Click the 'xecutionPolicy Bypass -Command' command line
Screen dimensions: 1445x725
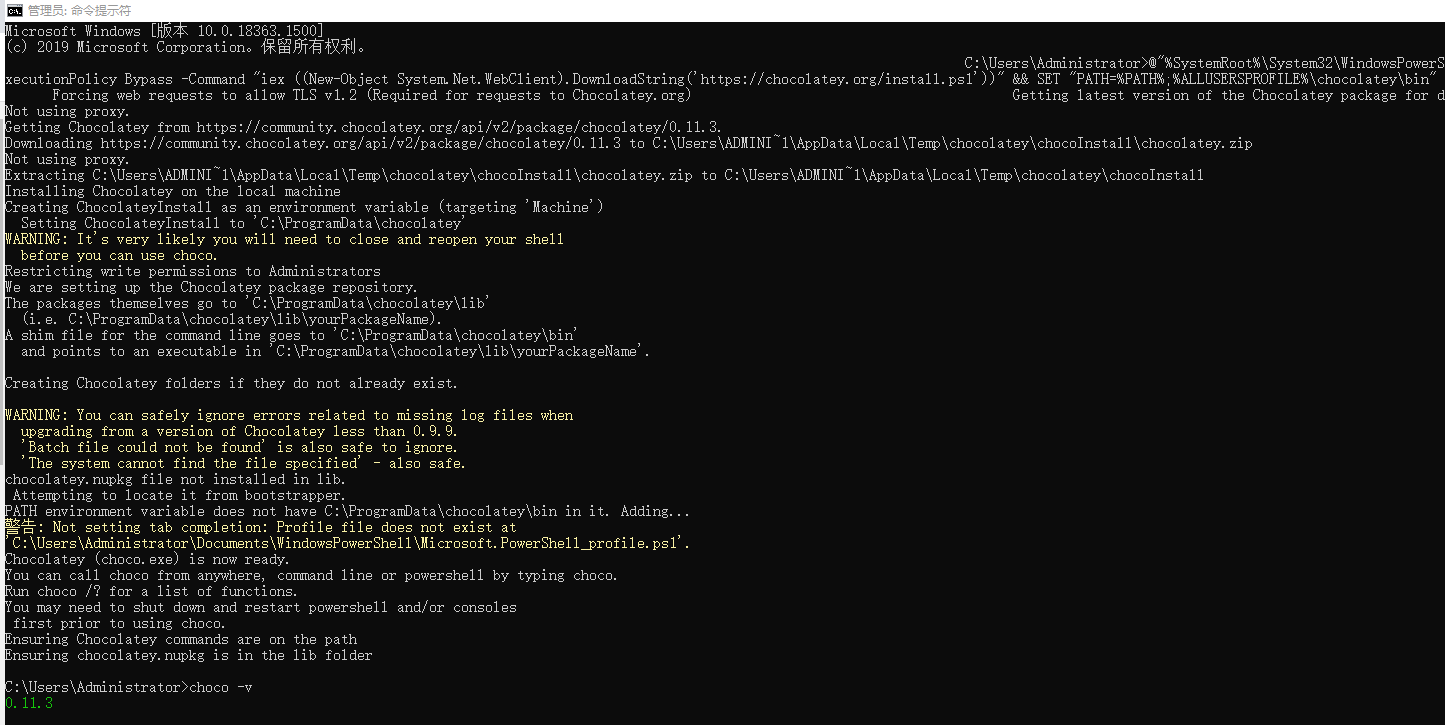[x=721, y=79]
